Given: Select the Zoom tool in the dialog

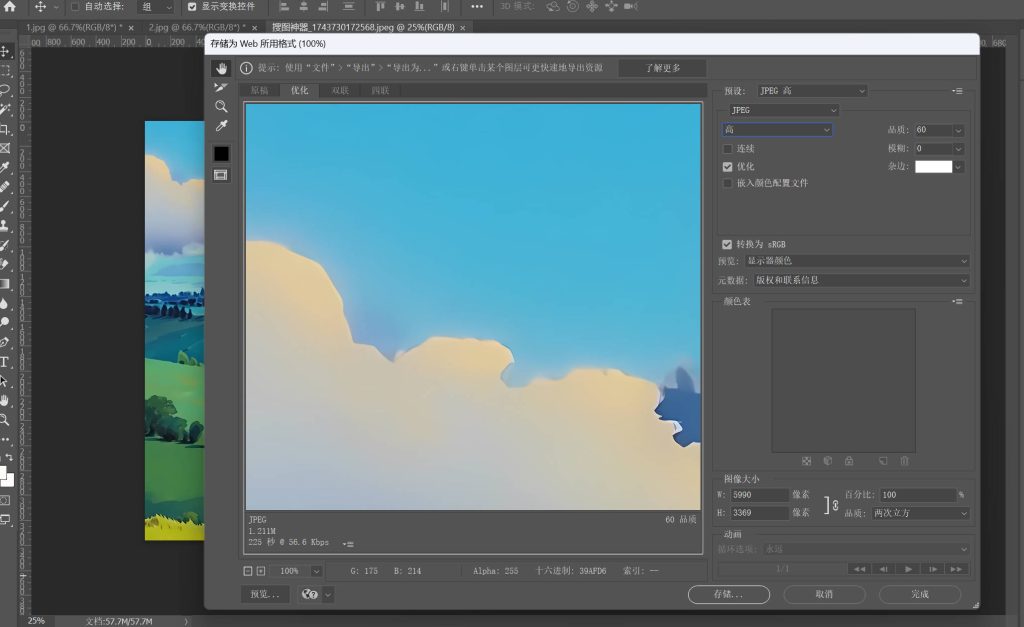Looking at the screenshot, I should [x=221, y=106].
